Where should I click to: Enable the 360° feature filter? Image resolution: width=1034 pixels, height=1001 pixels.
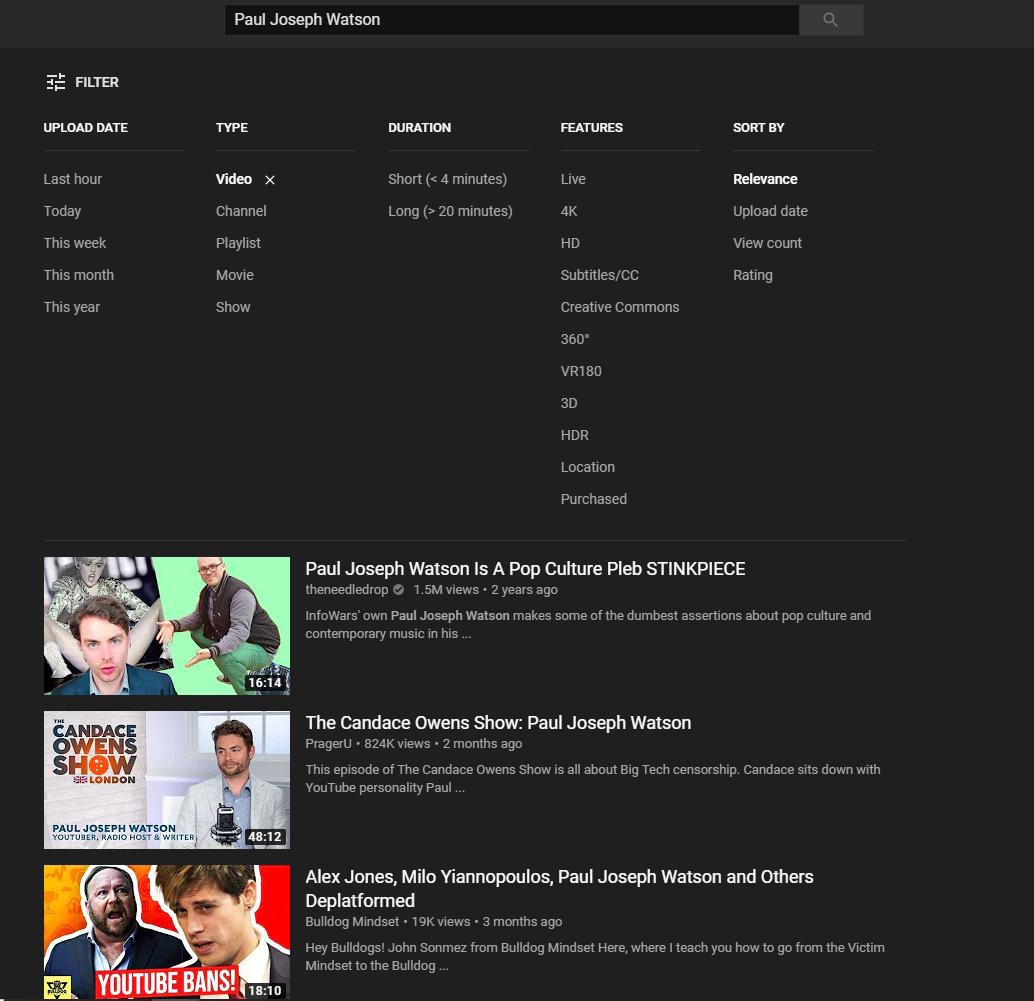574,339
